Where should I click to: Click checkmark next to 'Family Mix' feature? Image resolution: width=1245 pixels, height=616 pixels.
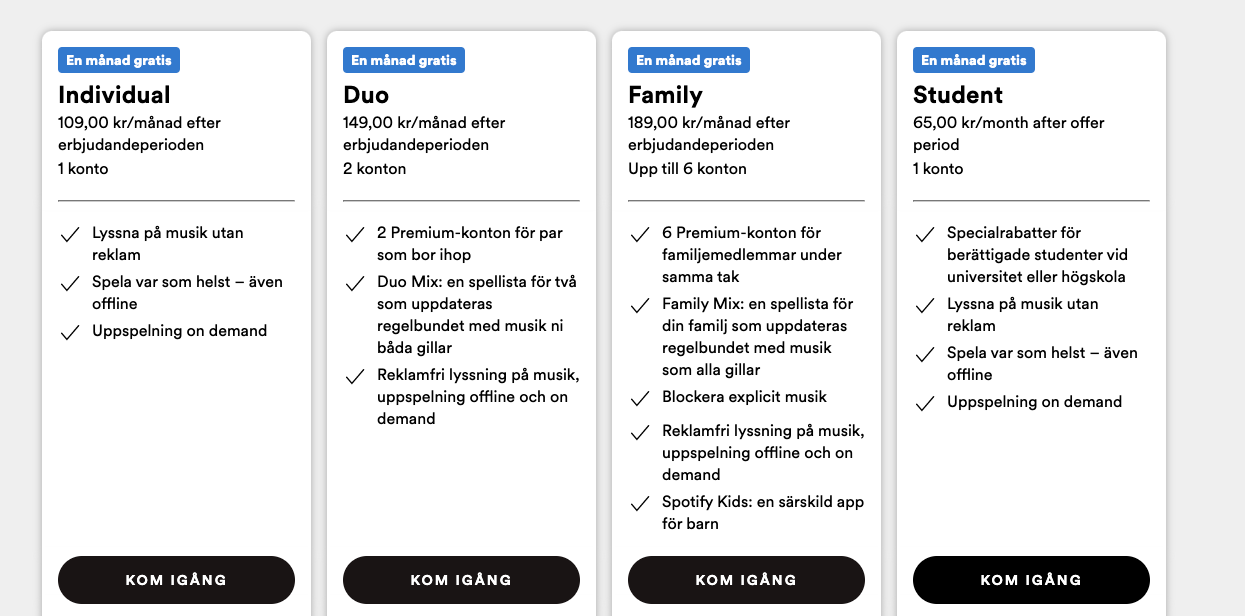pos(640,305)
